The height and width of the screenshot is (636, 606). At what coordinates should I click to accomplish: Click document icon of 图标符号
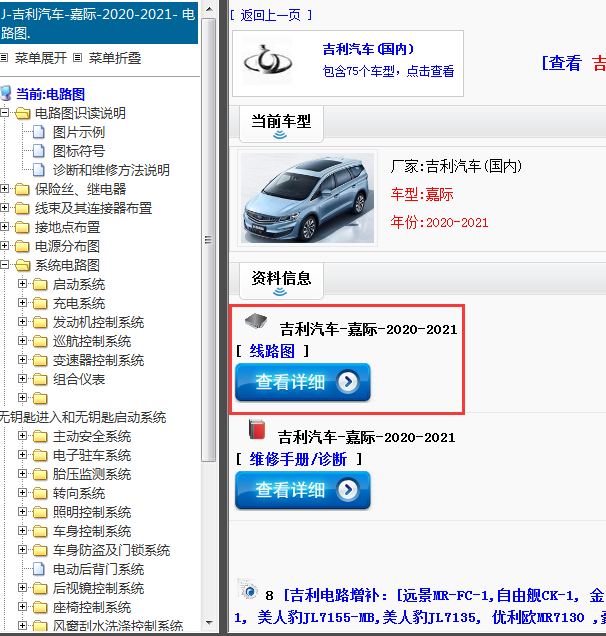coord(39,151)
